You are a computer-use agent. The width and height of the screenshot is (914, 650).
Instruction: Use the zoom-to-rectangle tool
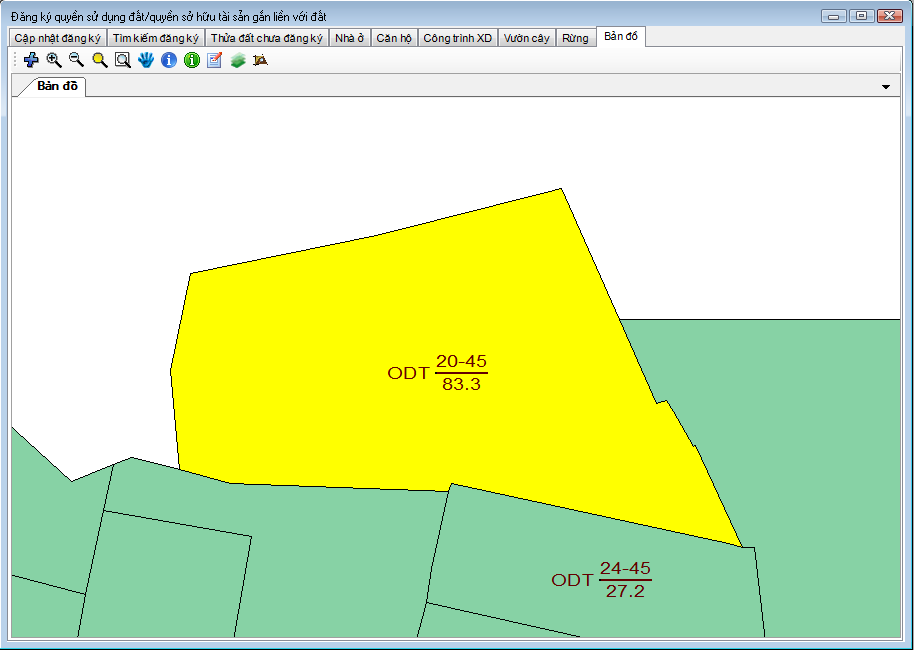[x=122, y=60]
